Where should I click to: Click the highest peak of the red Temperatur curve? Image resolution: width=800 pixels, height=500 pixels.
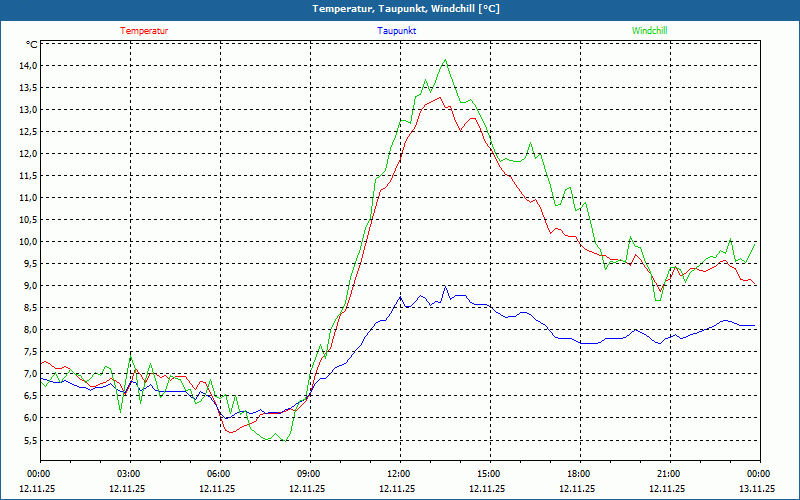click(x=440, y=97)
